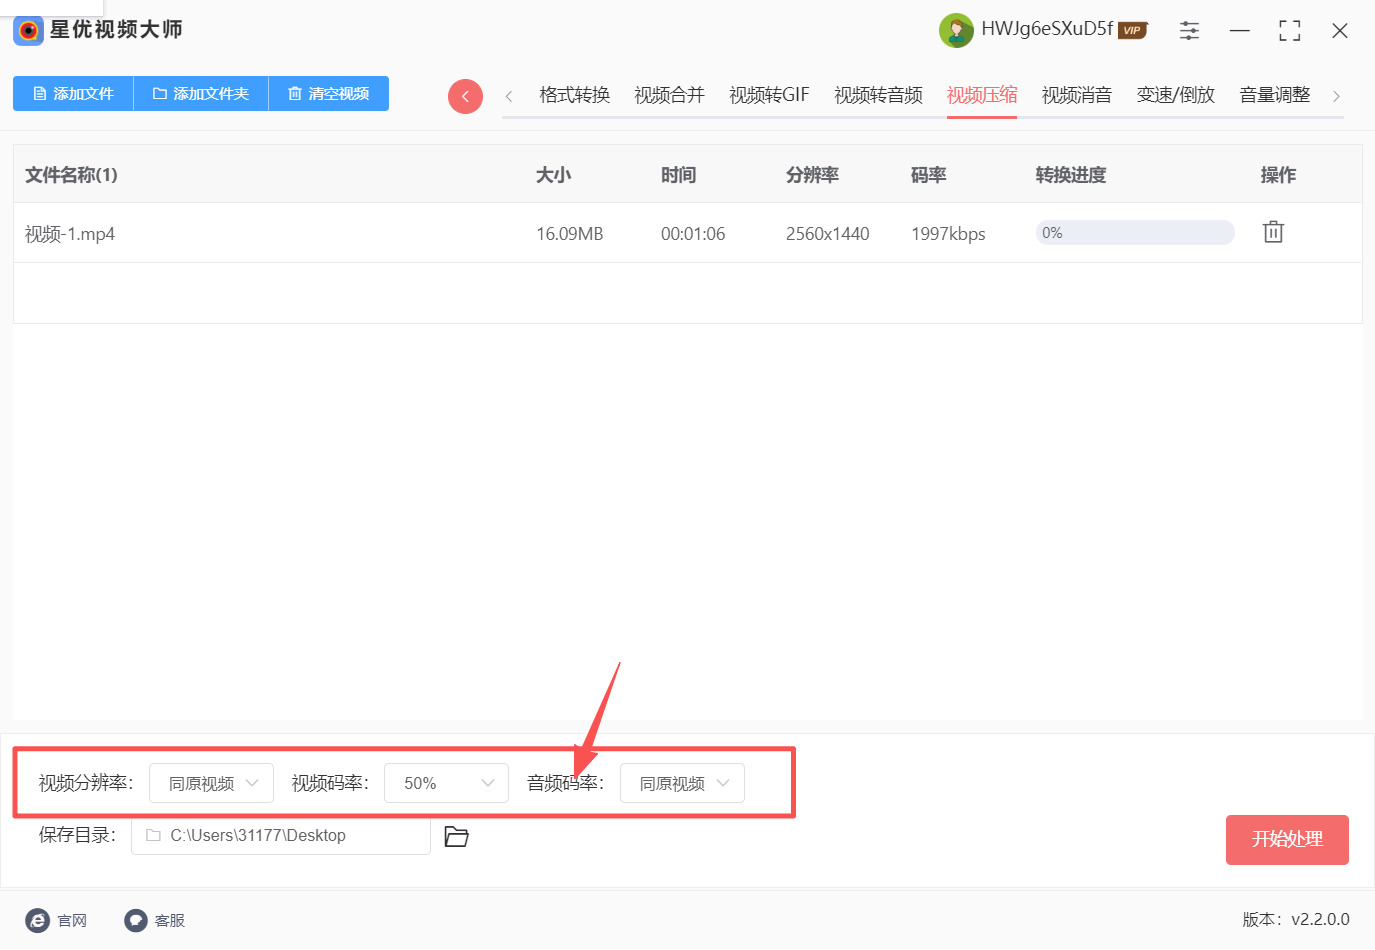Click the username HWJg6eSXuD5f
Viewport: 1375px width, 950px height.
1047,29
